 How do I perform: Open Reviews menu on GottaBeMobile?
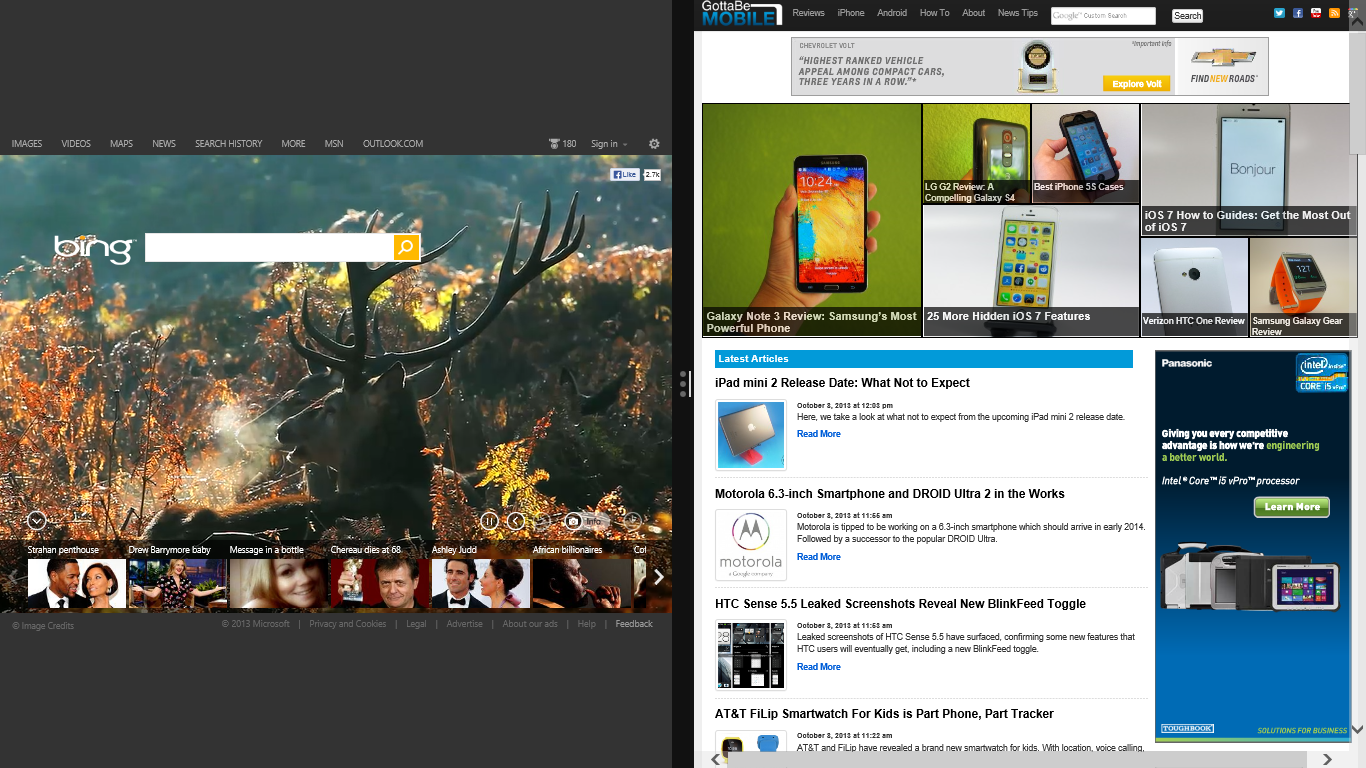pyautogui.click(x=809, y=13)
